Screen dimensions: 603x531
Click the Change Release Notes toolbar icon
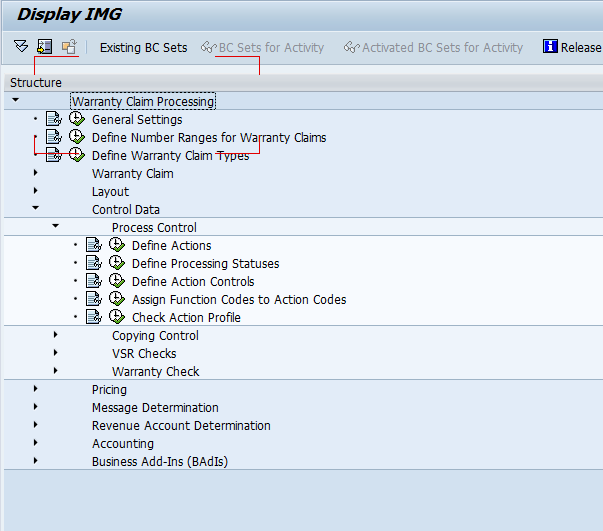69,47
